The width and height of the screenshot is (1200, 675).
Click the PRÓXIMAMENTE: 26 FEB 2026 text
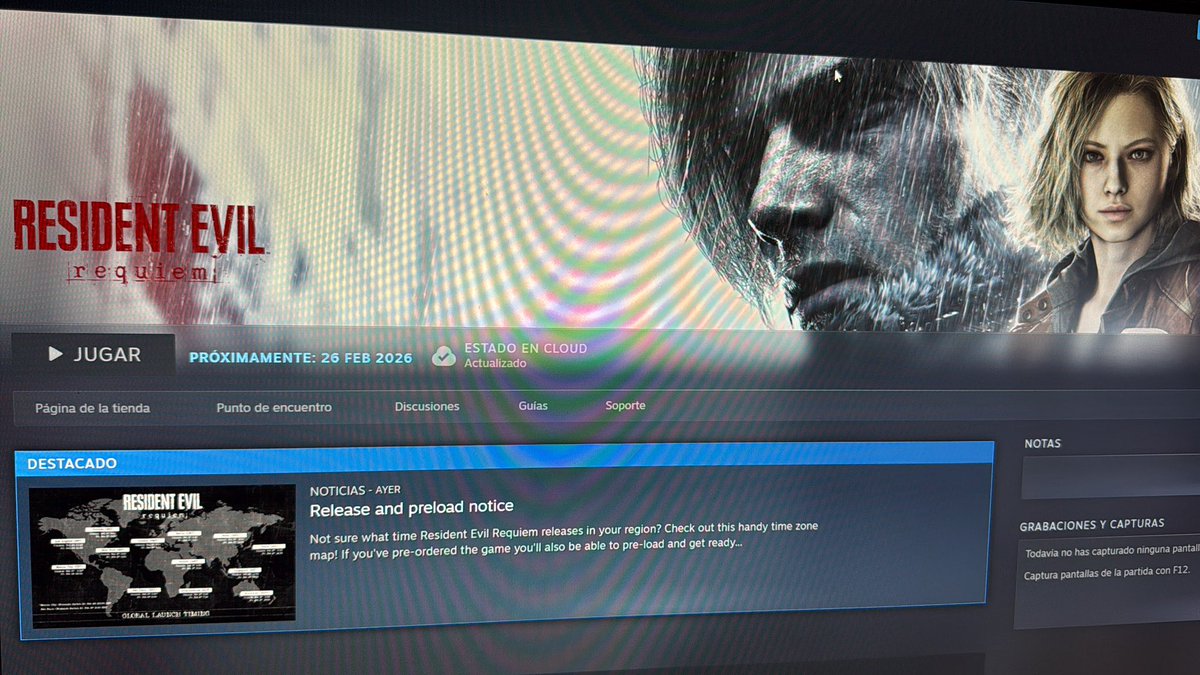coord(300,358)
